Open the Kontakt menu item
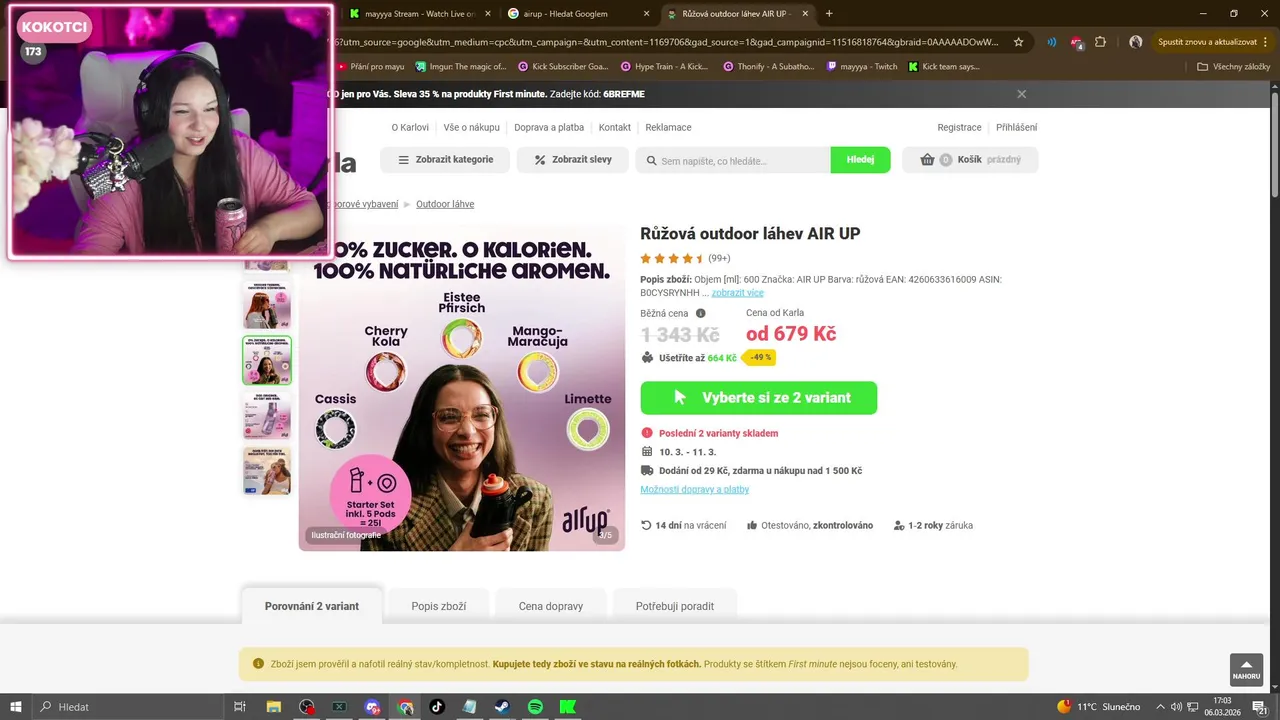The width and height of the screenshot is (1280, 720). pos(615,127)
